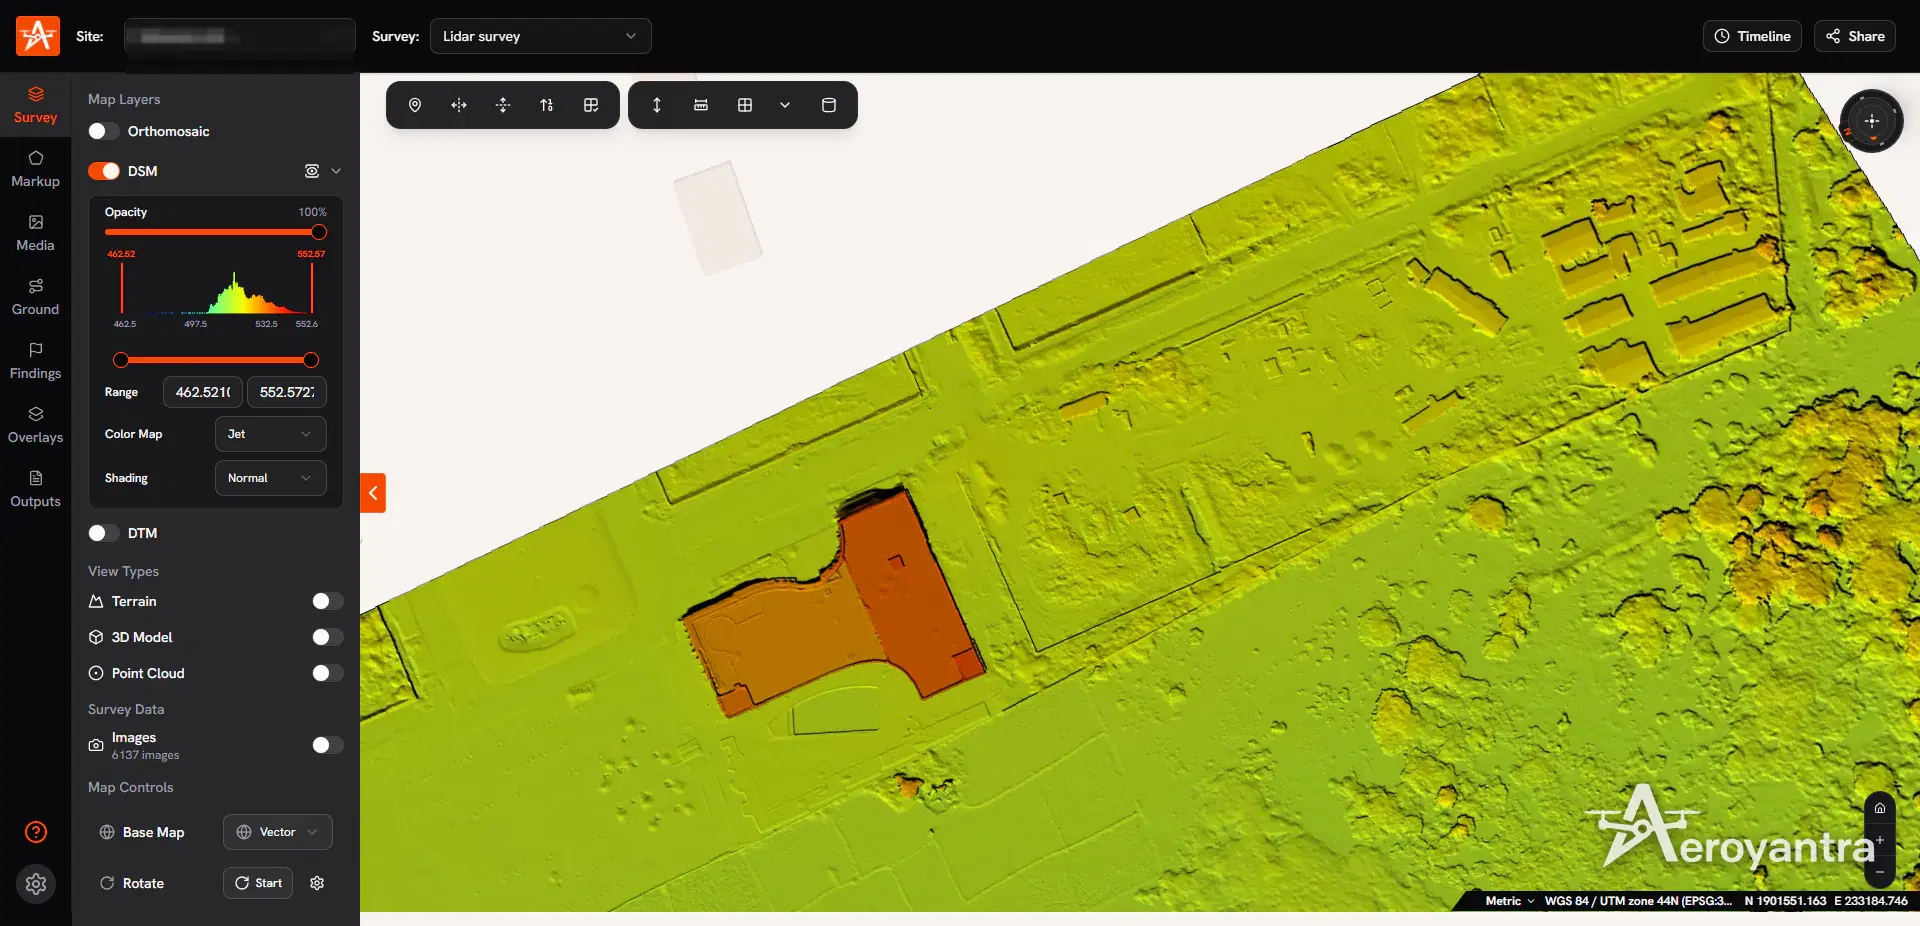Open the Color Map Jet dropdown
Screen dimensions: 1920x926
point(271,434)
